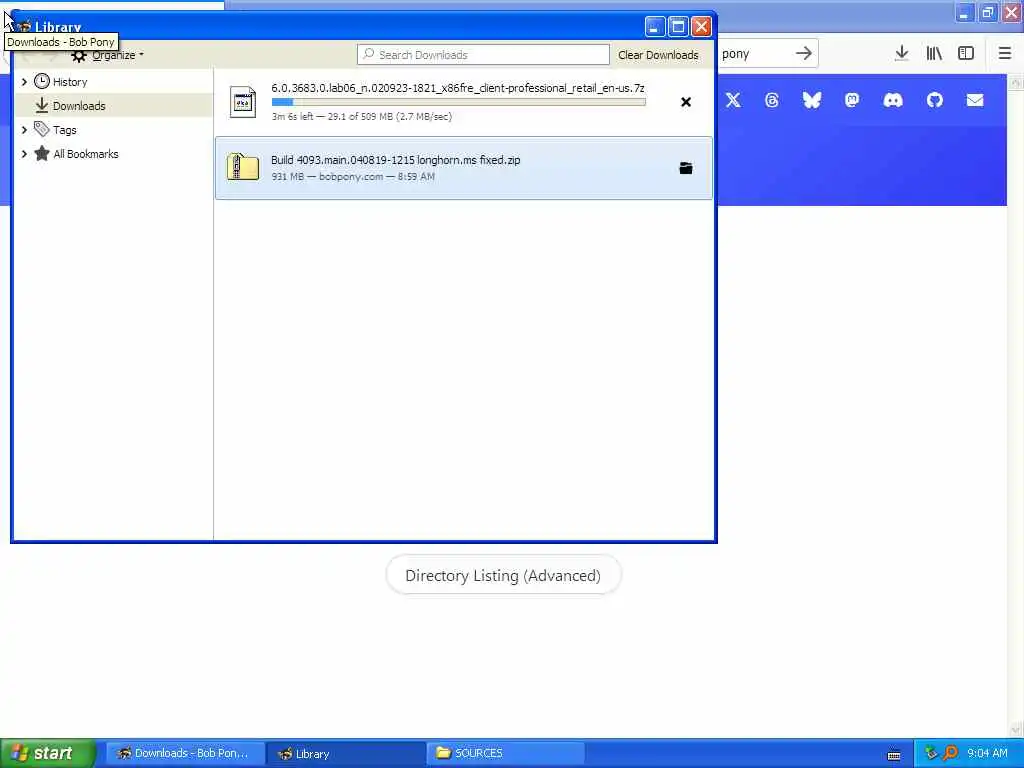Select All Bookmarks in the sidebar
This screenshot has width=1024, height=768.
click(x=114, y=154)
